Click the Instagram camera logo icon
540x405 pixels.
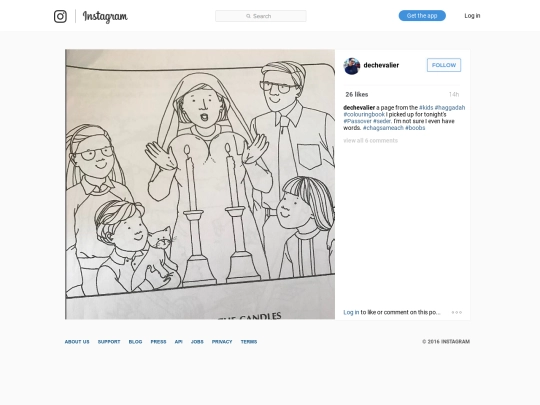pyautogui.click(x=60, y=16)
